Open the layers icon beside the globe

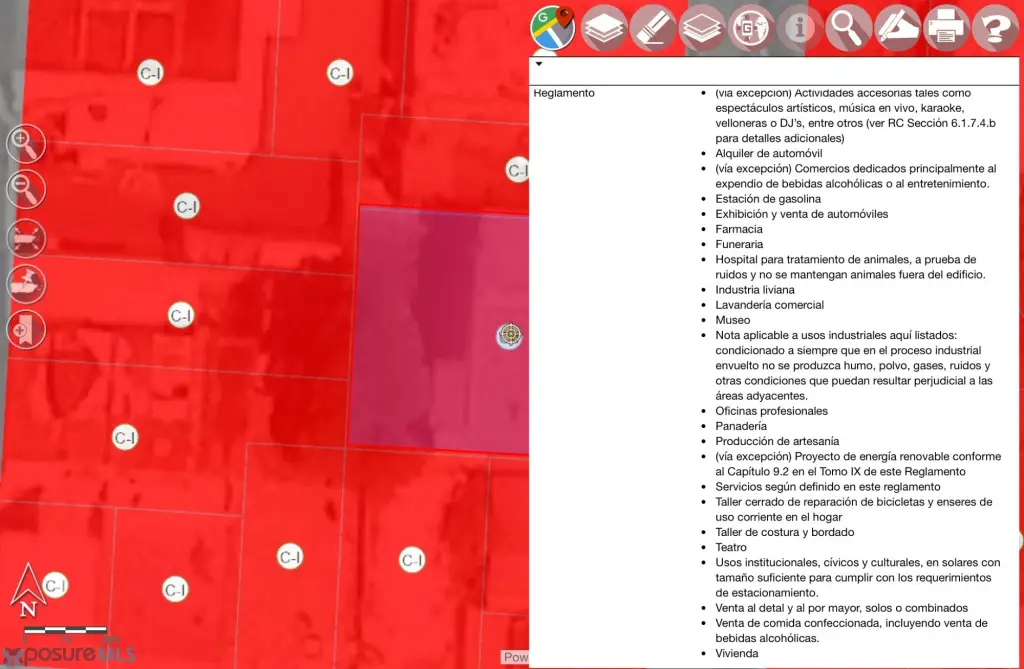(701, 28)
